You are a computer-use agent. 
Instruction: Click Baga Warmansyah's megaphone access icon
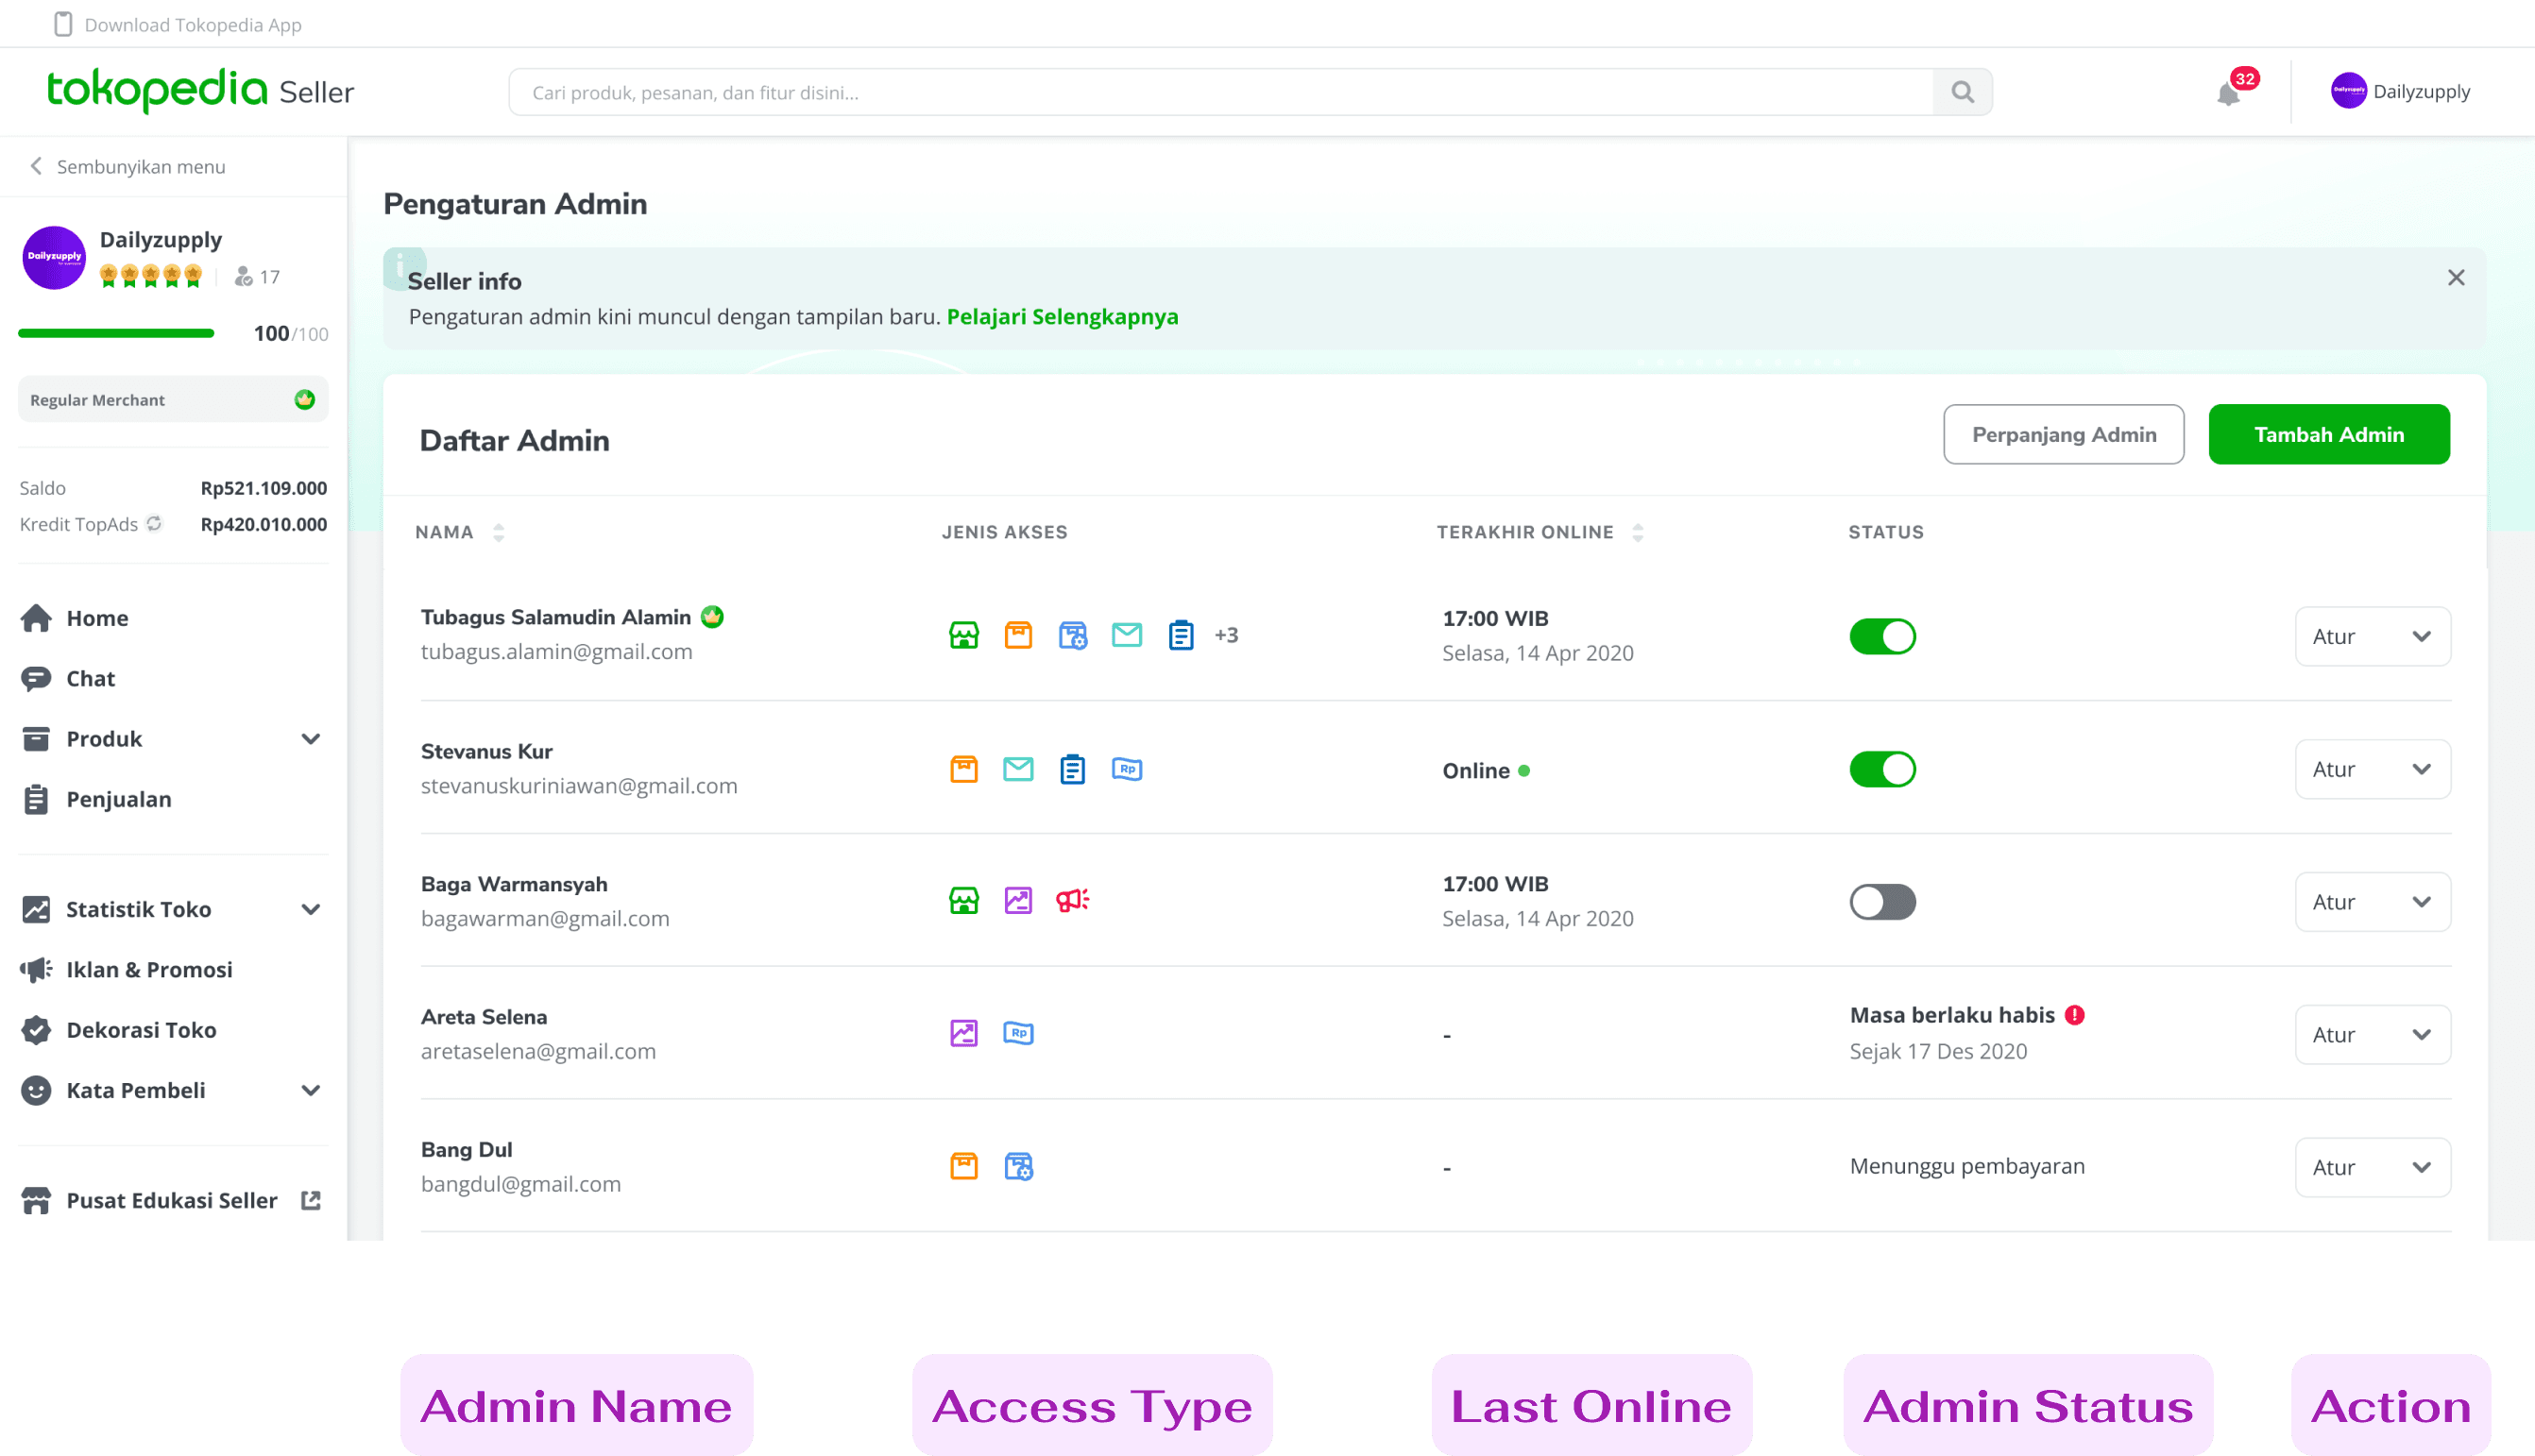click(x=1072, y=900)
